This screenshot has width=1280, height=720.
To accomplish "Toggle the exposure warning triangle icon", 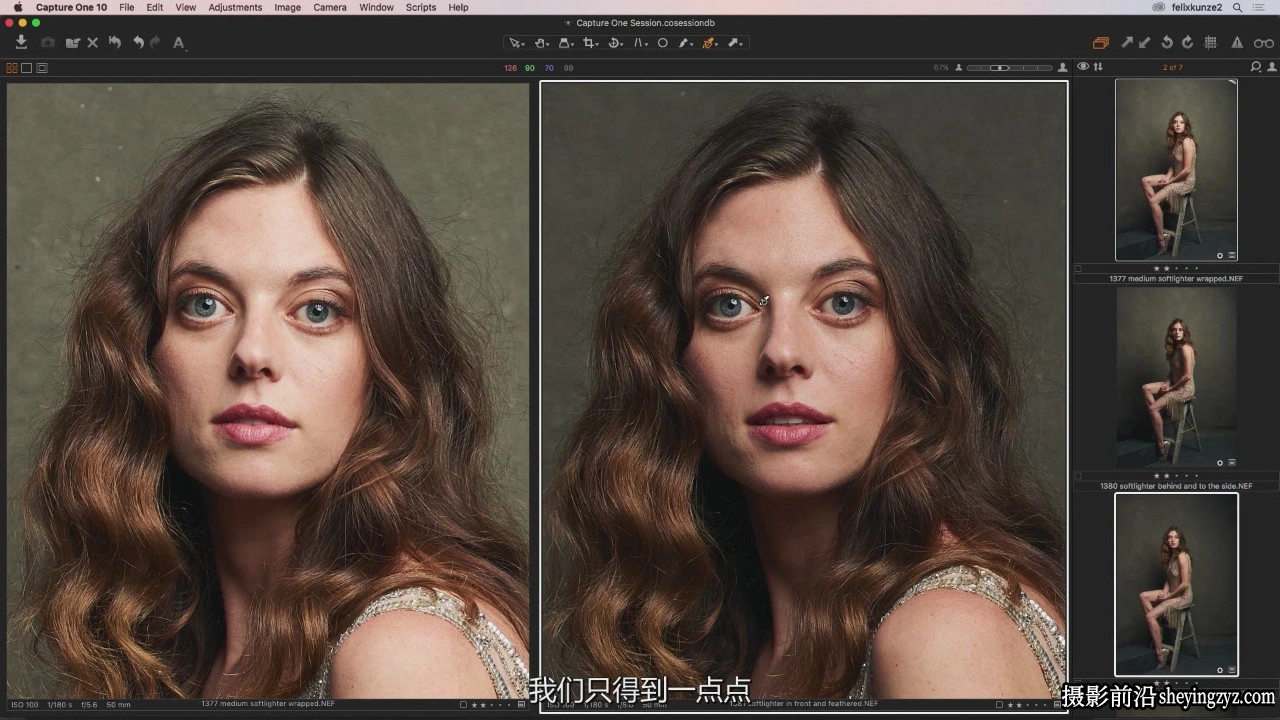I will point(1237,43).
